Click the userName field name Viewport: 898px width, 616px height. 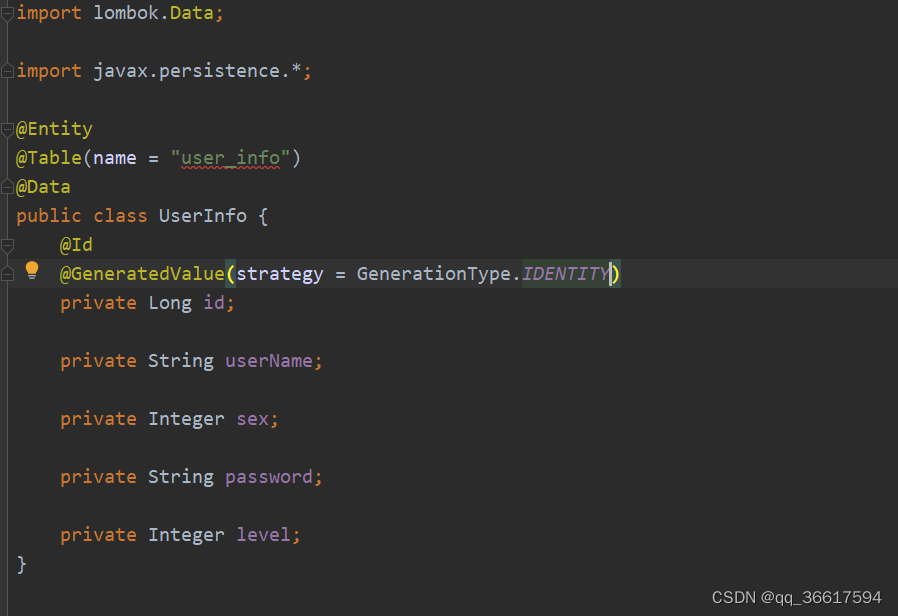[x=272, y=360]
